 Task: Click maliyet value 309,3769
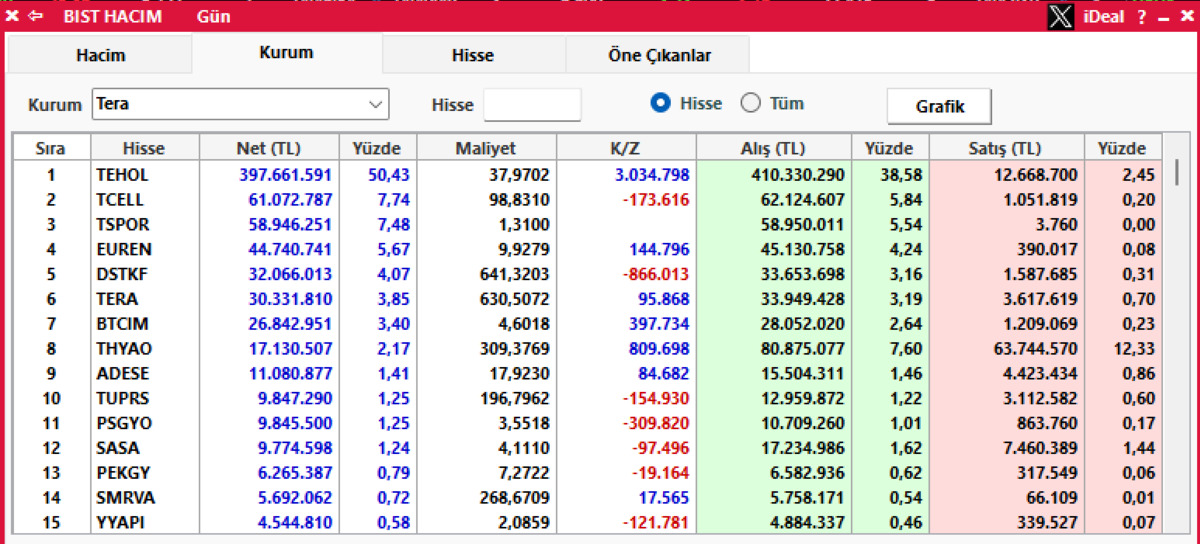tap(516, 349)
